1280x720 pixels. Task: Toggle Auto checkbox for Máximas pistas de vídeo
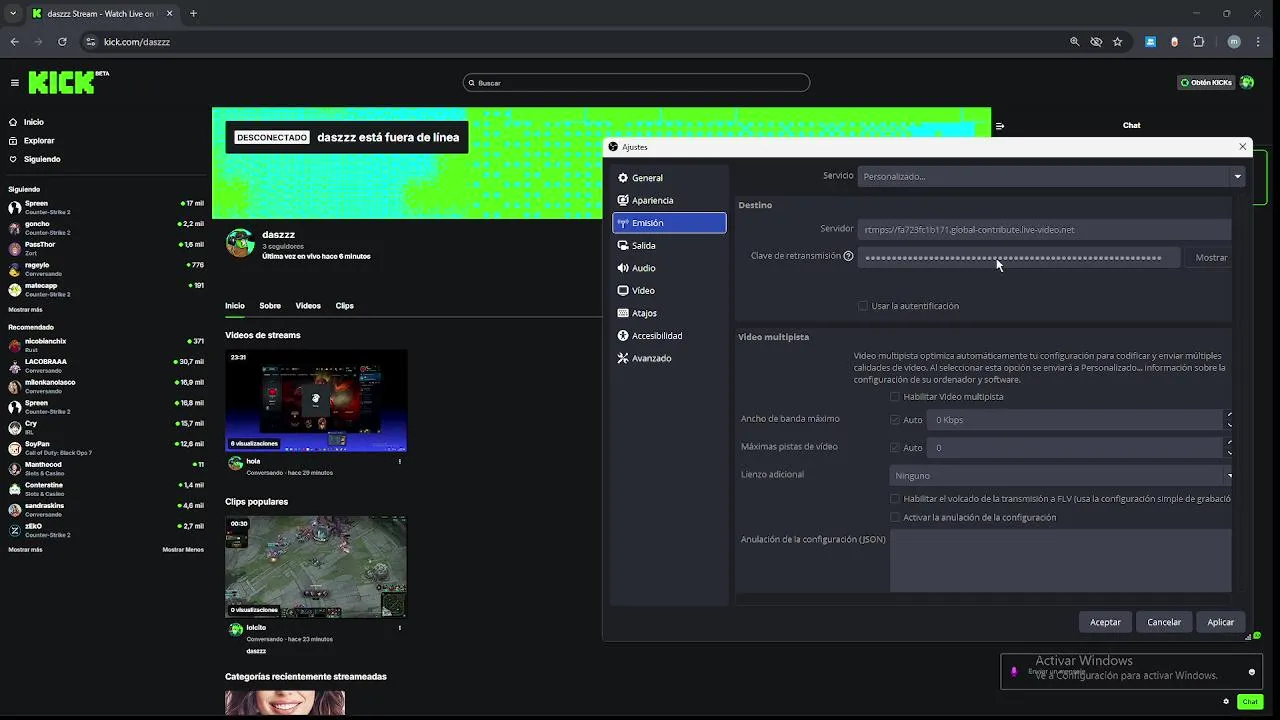coord(895,448)
